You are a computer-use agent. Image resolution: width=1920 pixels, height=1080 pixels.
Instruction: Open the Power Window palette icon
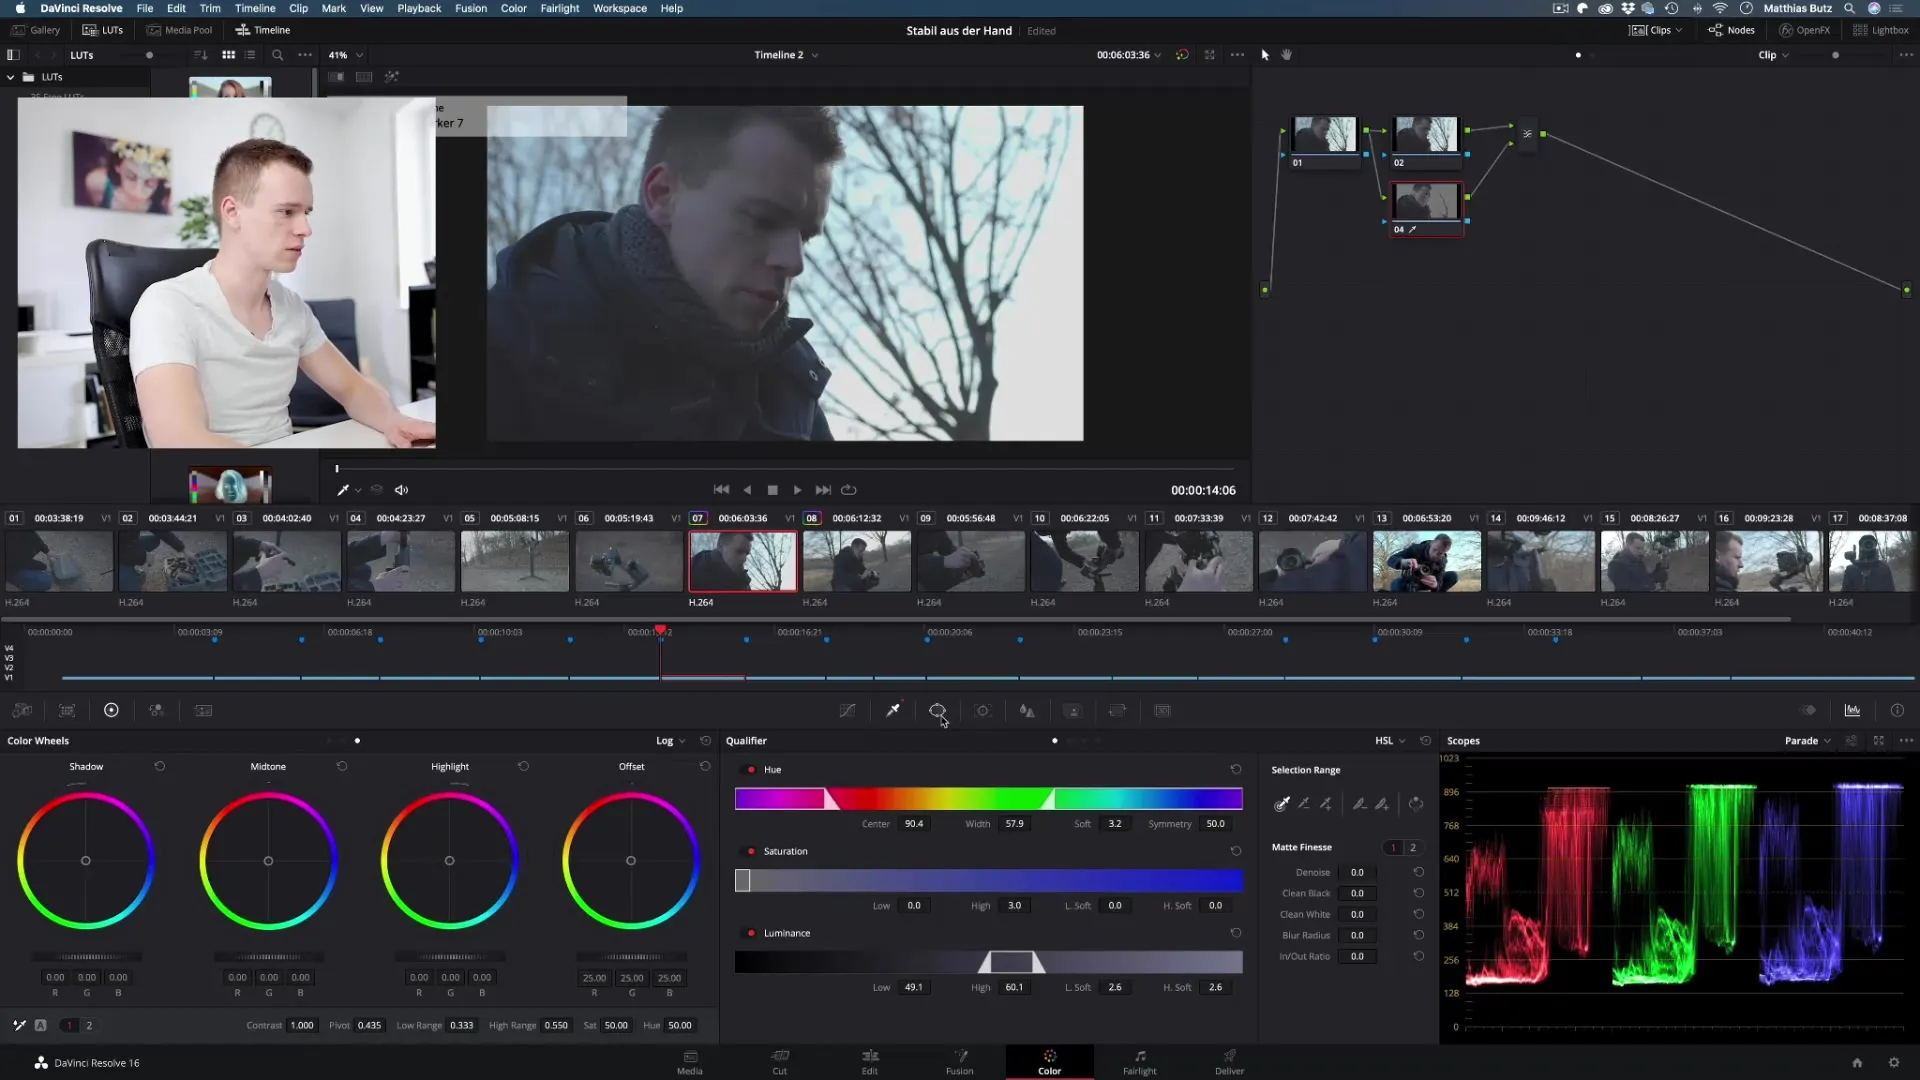coord(937,711)
